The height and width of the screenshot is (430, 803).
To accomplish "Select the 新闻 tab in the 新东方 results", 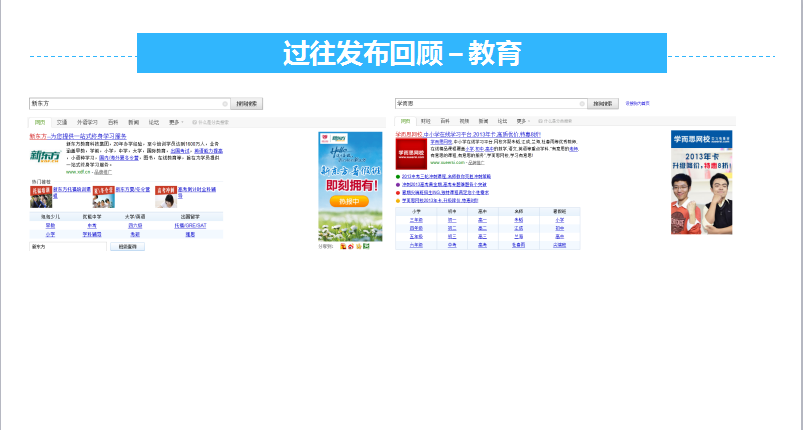I will (133, 122).
